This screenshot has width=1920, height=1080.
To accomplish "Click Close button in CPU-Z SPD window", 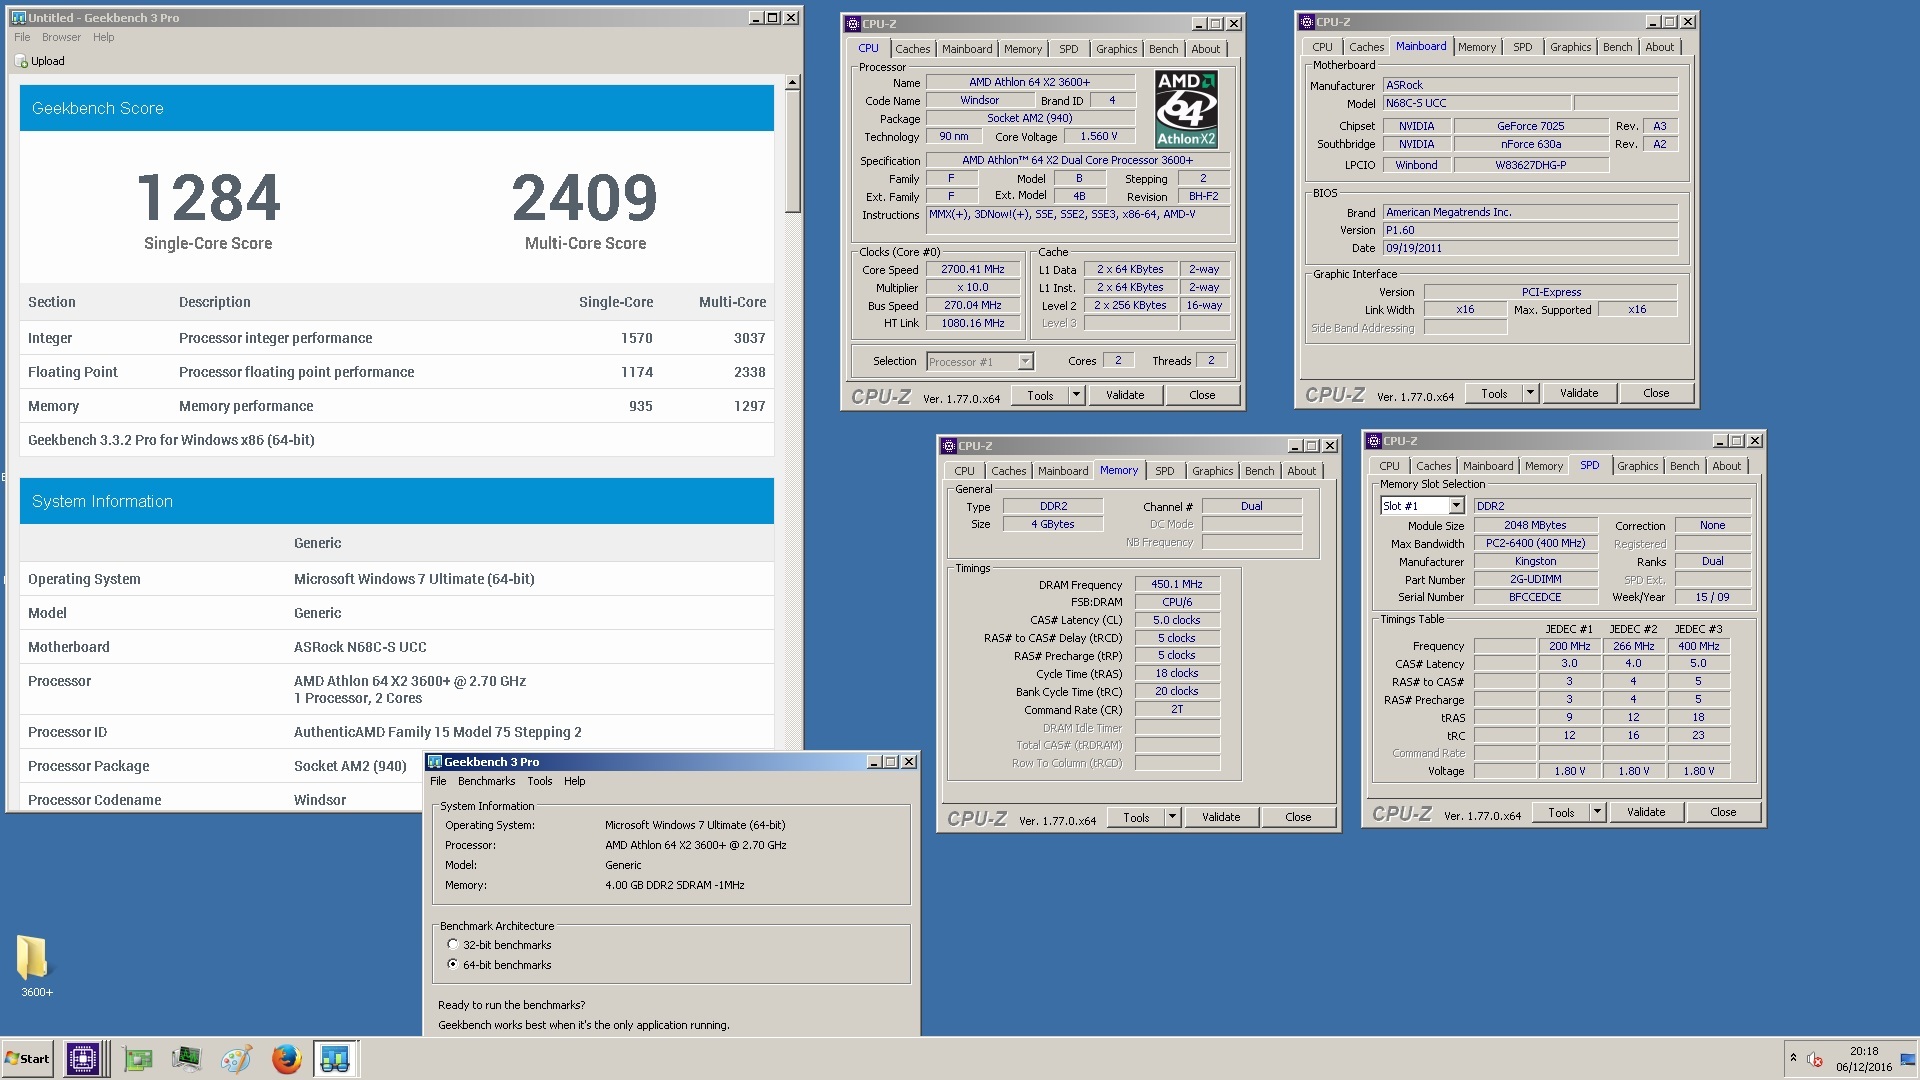I will pos(1723,812).
